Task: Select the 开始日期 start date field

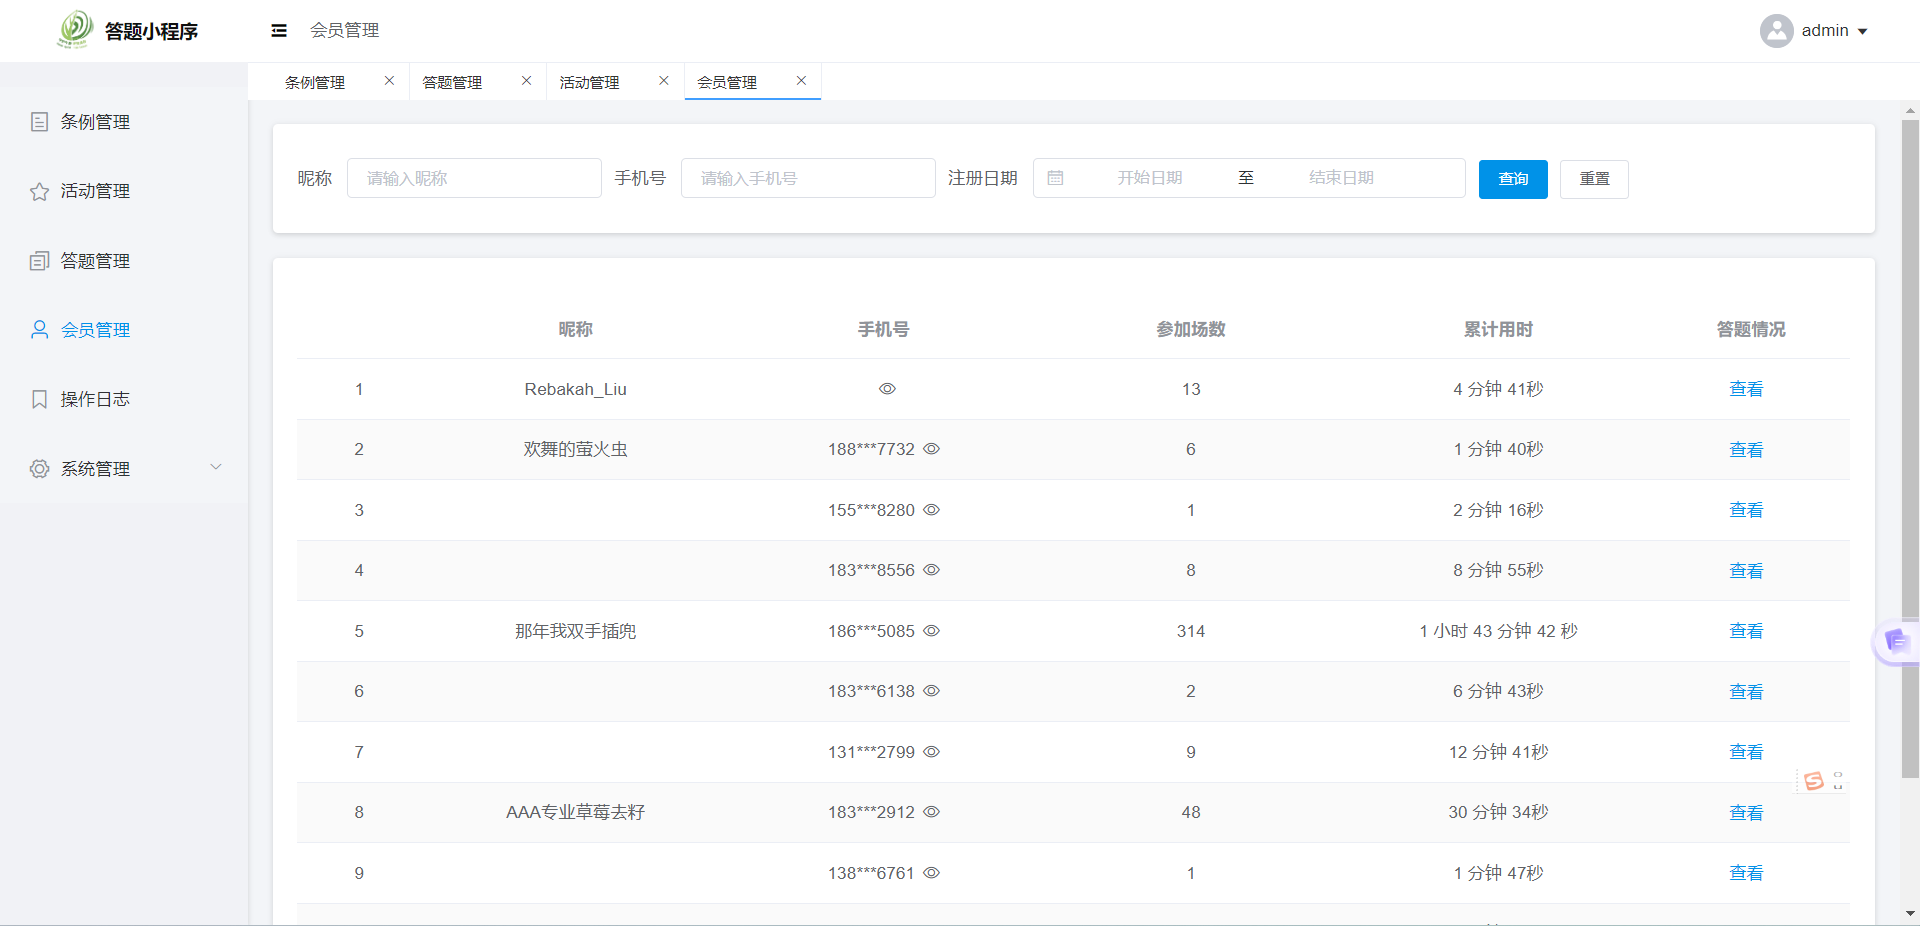Action: coord(1149,178)
